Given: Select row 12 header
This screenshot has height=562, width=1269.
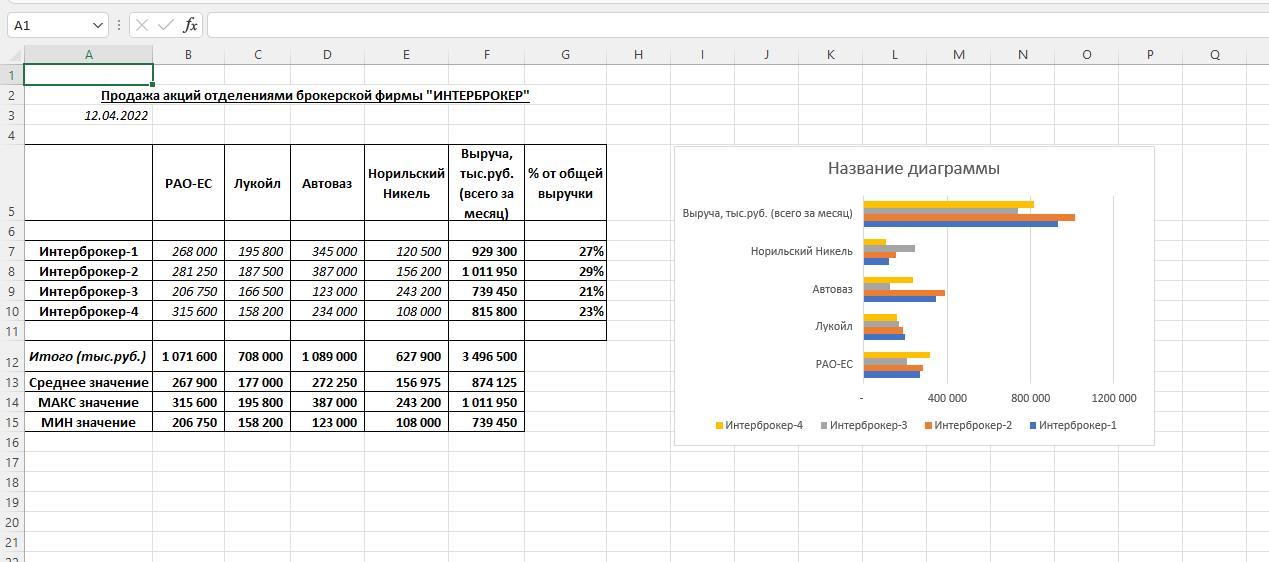Looking at the screenshot, I should pyautogui.click(x=11, y=356).
